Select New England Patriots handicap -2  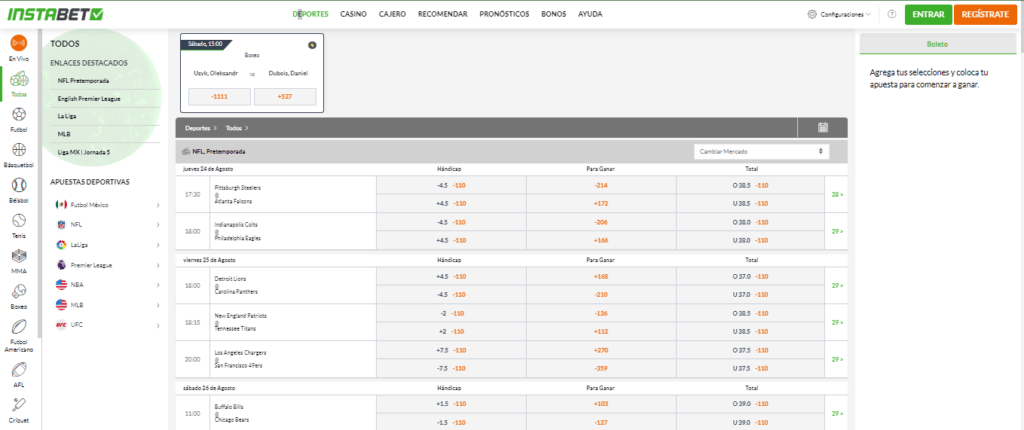click(x=451, y=313)
